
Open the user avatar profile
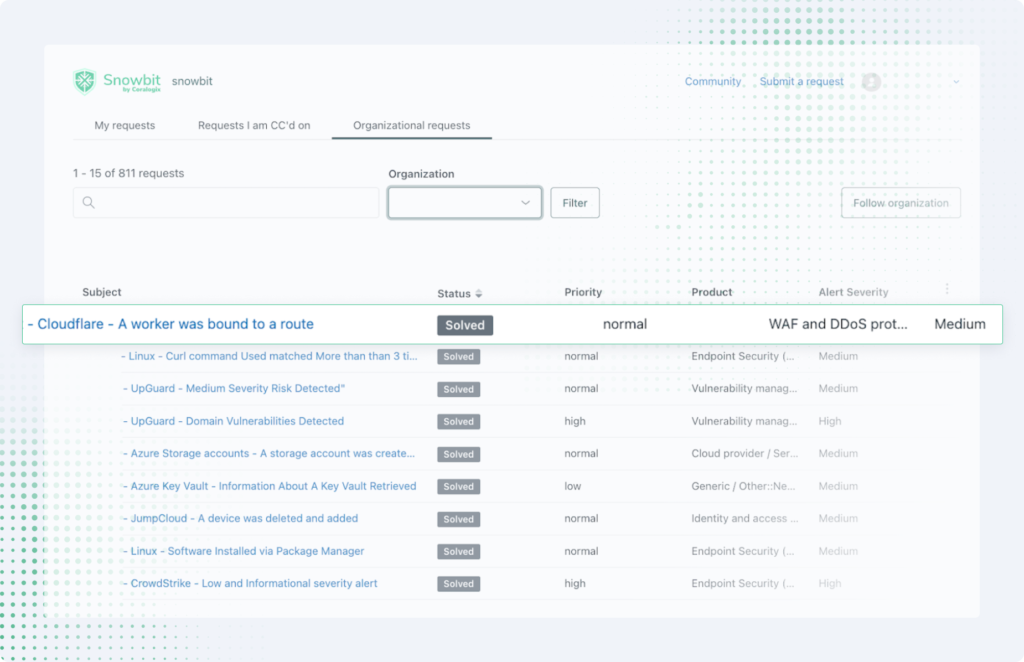tap(871, 82)
